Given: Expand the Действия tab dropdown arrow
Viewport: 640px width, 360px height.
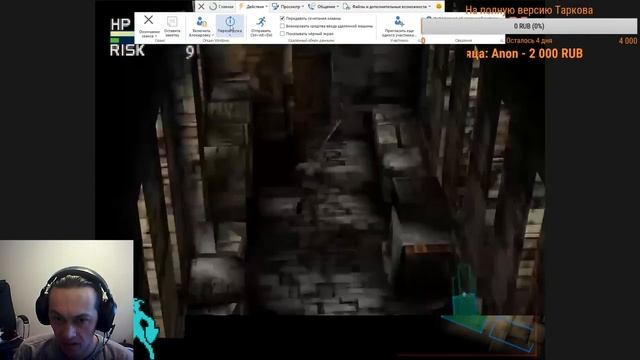Looking at the screenshot, I should point(267,7).
